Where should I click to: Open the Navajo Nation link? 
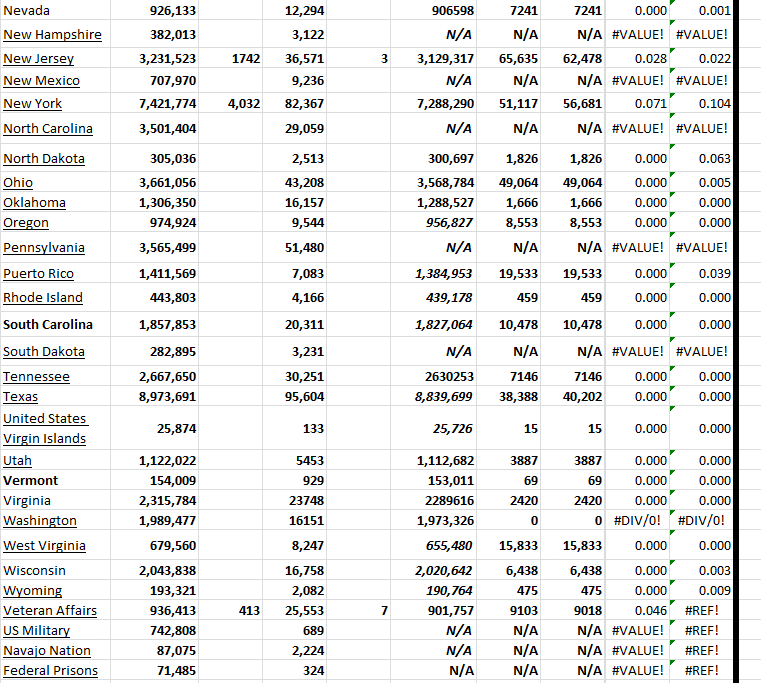[x=47, y=650]
